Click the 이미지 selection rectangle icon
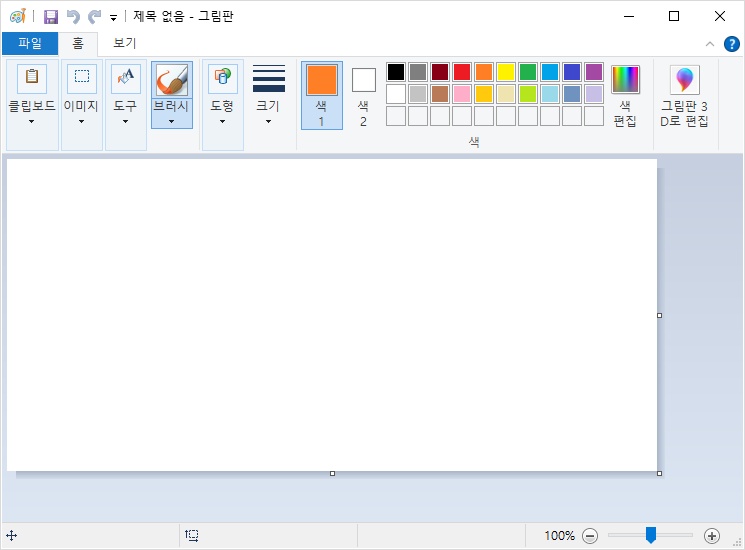The image size is (745, 550). click(82, 78)
